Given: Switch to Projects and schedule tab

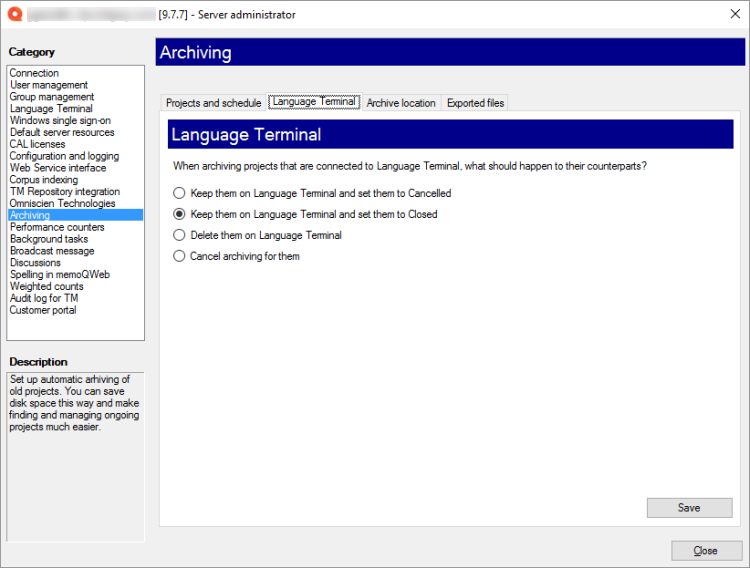Looking at the screenshot, I should 213,103.
